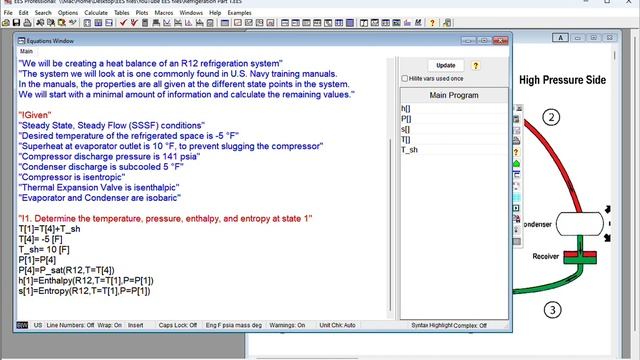Image resolution: width=640 pixels, height=360 pixels.
Task: Click the toolbar icon just left of Help
Action: coord(418,23)
